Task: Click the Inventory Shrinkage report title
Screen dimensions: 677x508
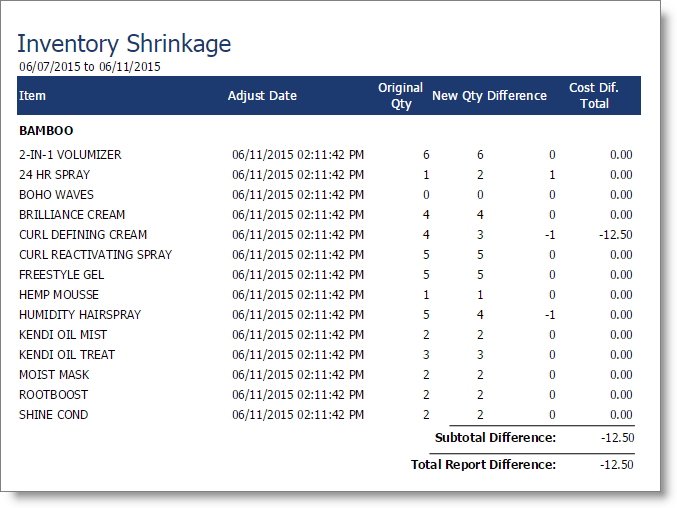Action: click(x=124, y=44)
